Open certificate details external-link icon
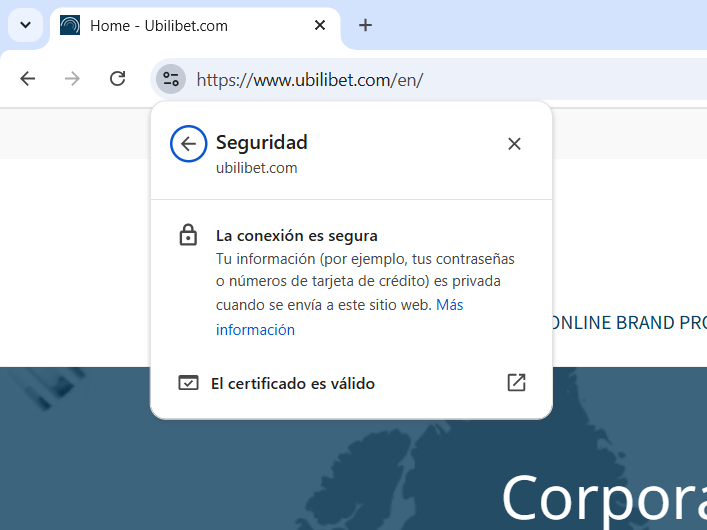Screen dimensions: 707x530 [x=516, y=383]
